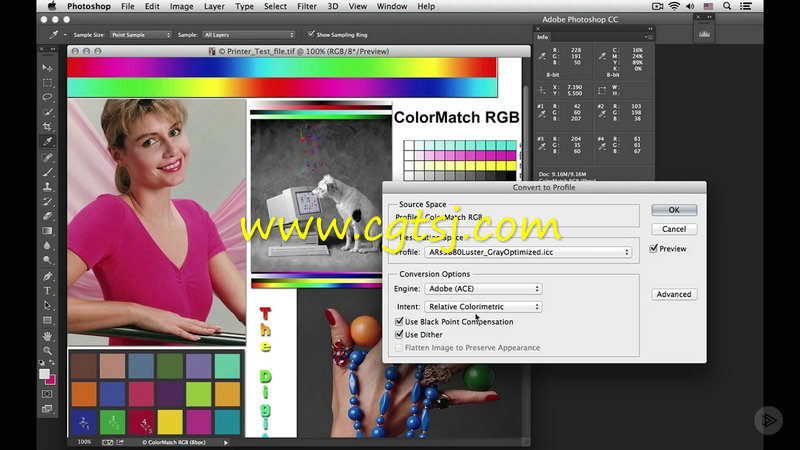Viewport: 800px width, 450px height.
Task: Select the Quick Selection tool
Action: coord(47,112)
